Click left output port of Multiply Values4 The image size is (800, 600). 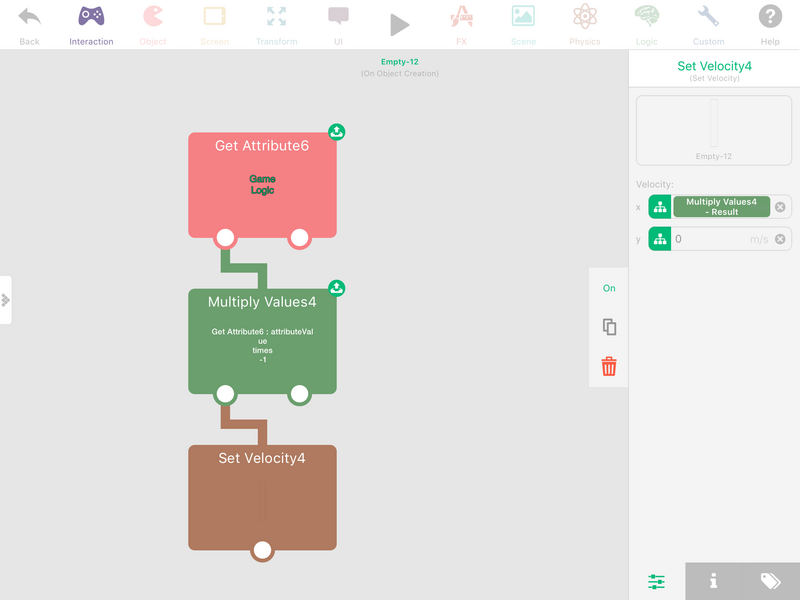pyautogui.click(x=226, y=393)
